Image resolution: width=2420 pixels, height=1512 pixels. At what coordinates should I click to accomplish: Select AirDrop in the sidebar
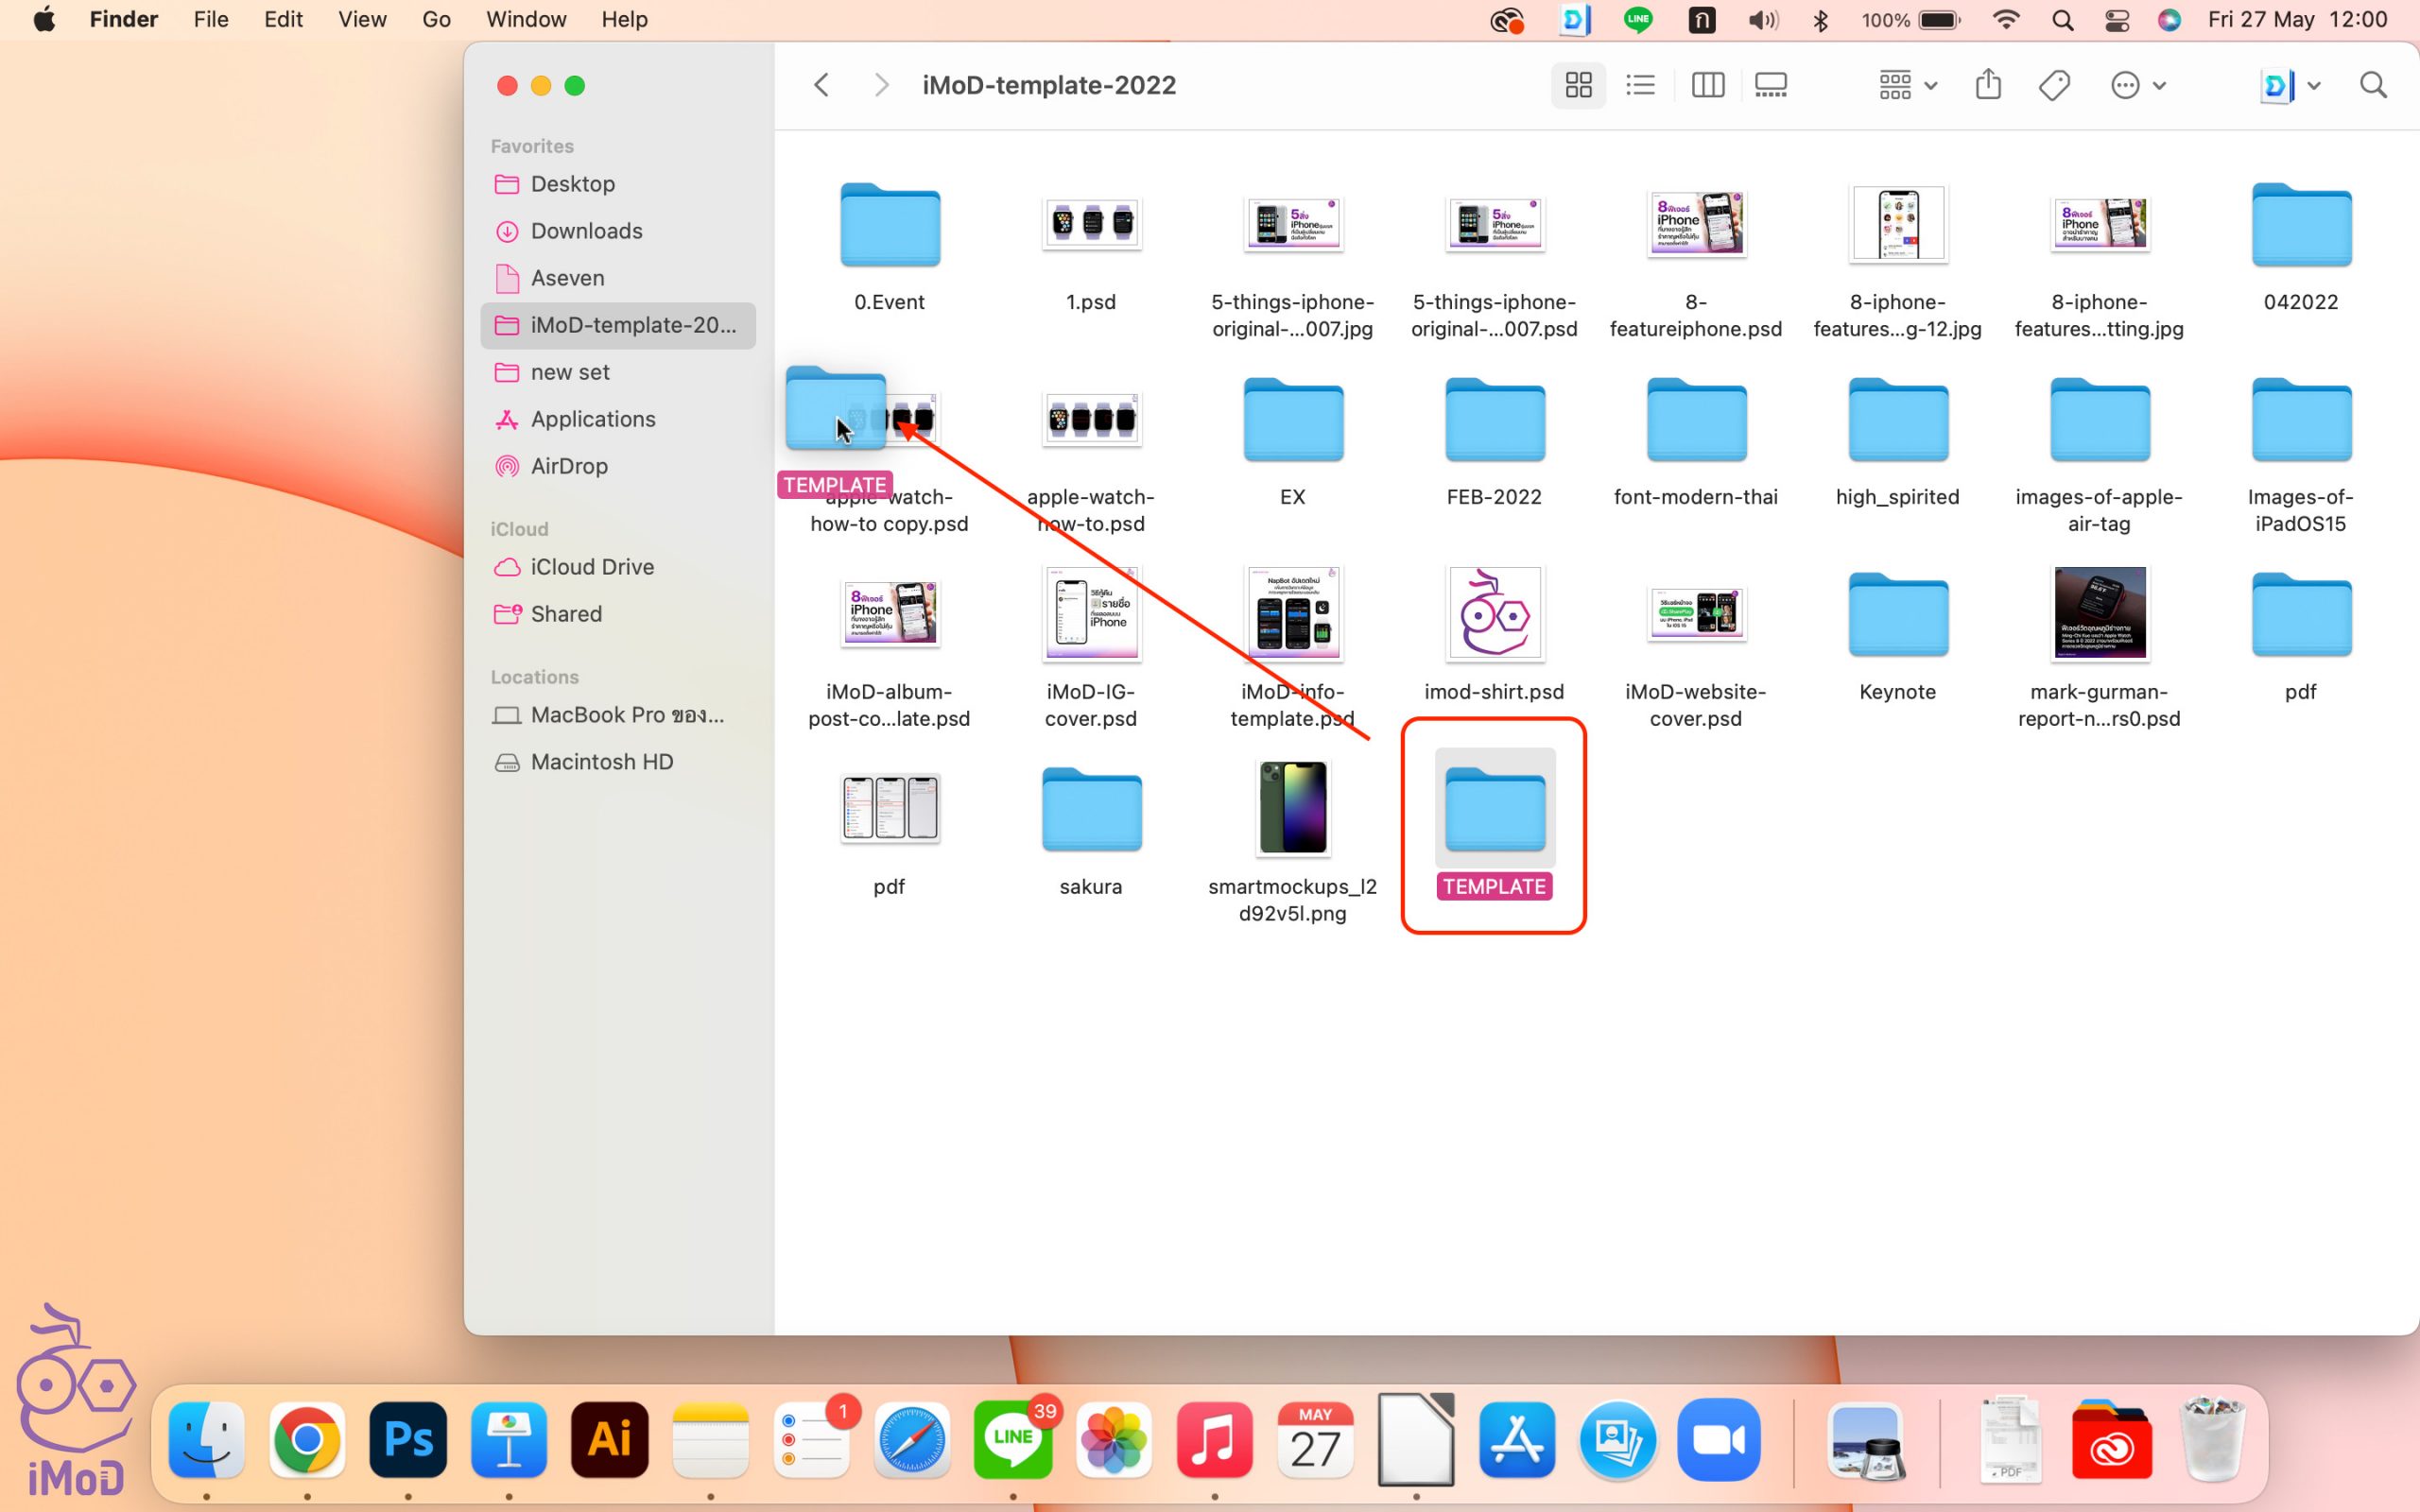(568, 466)
